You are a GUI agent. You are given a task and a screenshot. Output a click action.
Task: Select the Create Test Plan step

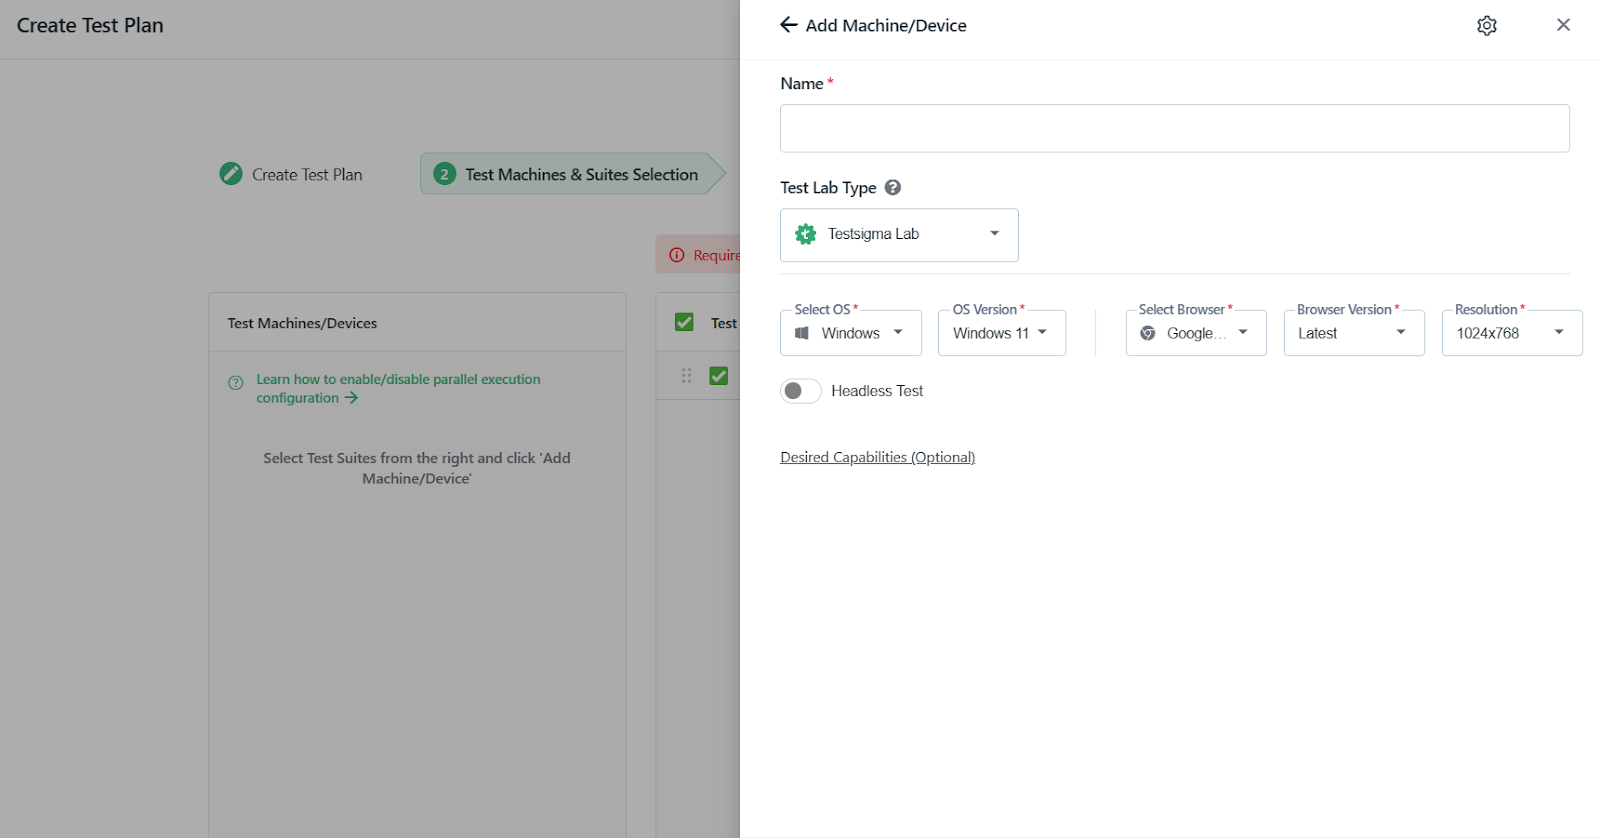click(x=307, y=175)
